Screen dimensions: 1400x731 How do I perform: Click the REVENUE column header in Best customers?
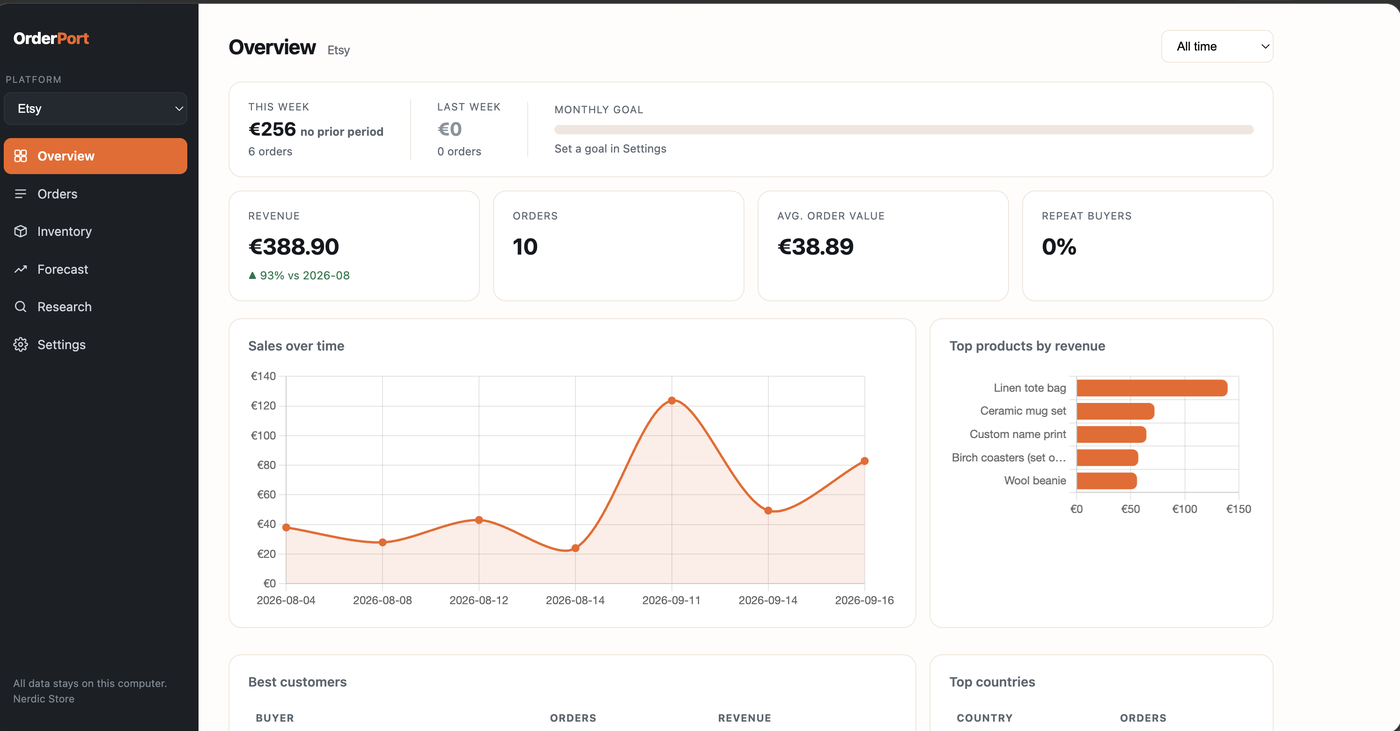tap(744, 718)
